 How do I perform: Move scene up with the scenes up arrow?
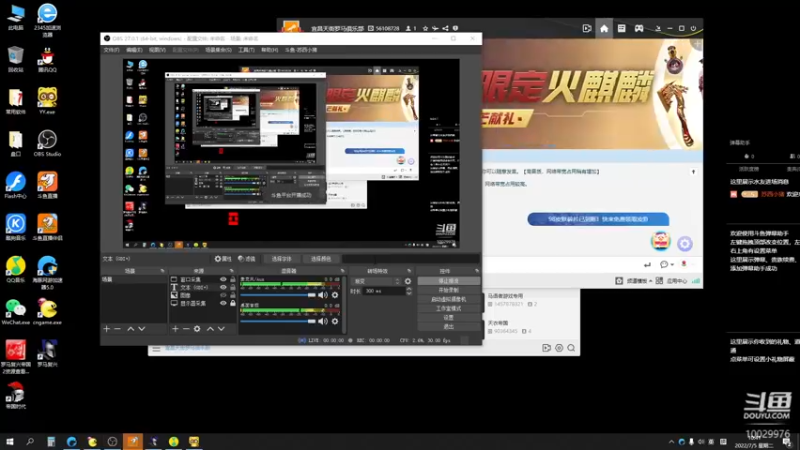pos(131,329)
